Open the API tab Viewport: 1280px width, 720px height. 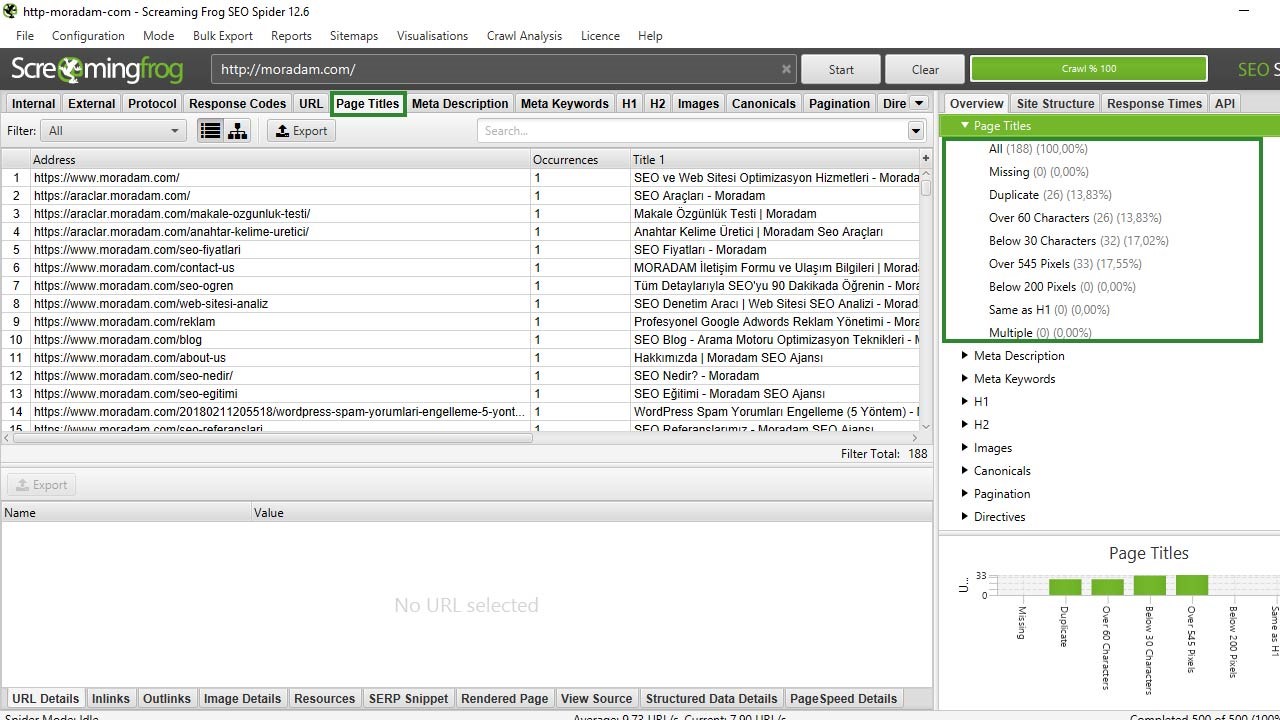pyautogui.click(x=1225, y=103)
